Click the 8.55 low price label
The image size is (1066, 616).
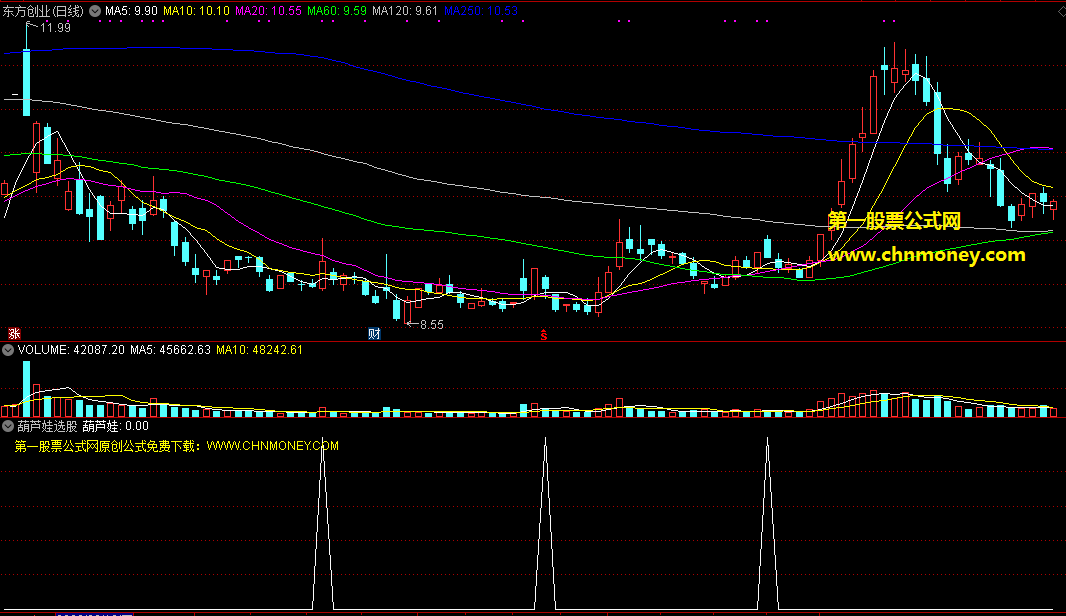point(432,325)
